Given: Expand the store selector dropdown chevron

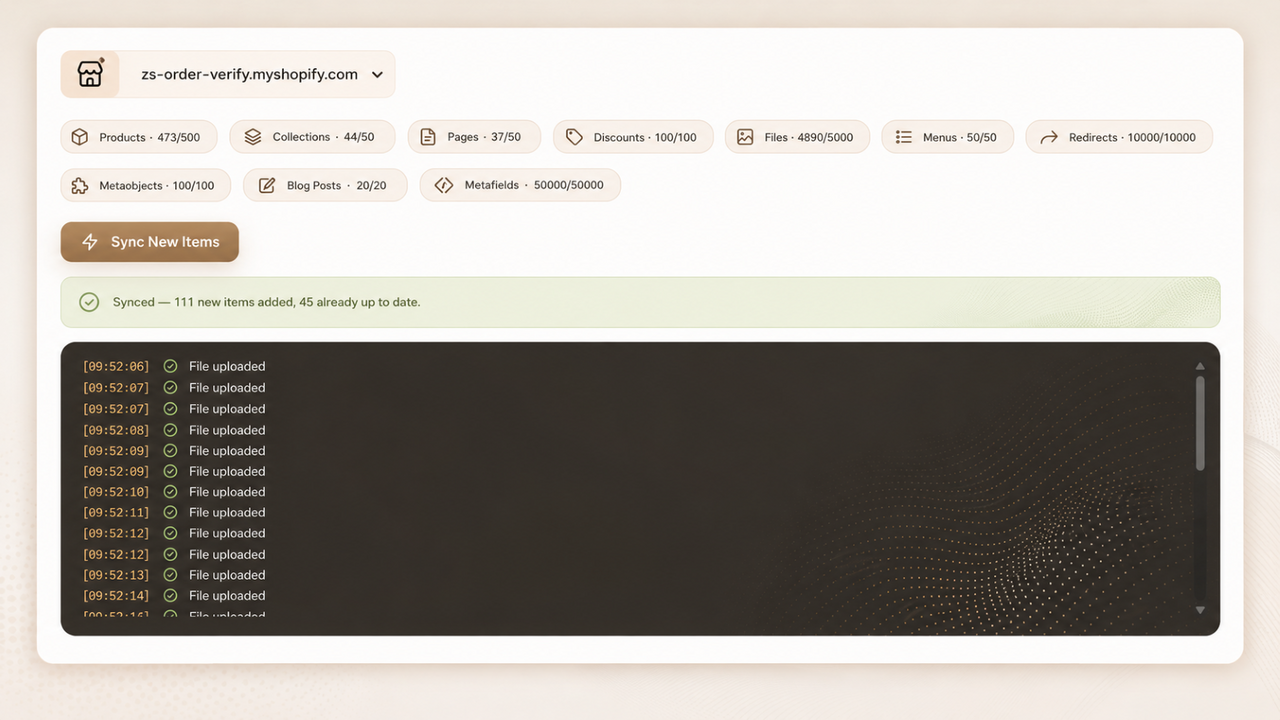Looking at the screenshot, I should (x=377, y=75).
